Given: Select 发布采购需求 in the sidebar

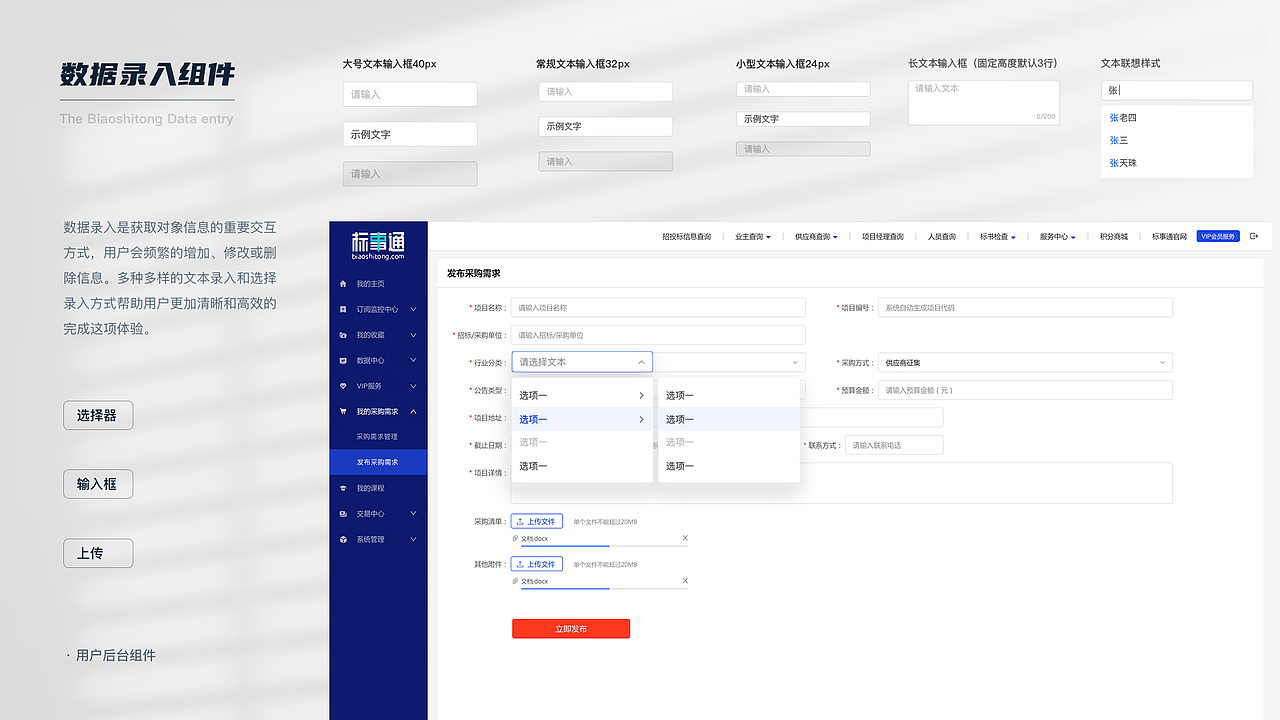Looking at the screenshot, I should tap(377, 462).
